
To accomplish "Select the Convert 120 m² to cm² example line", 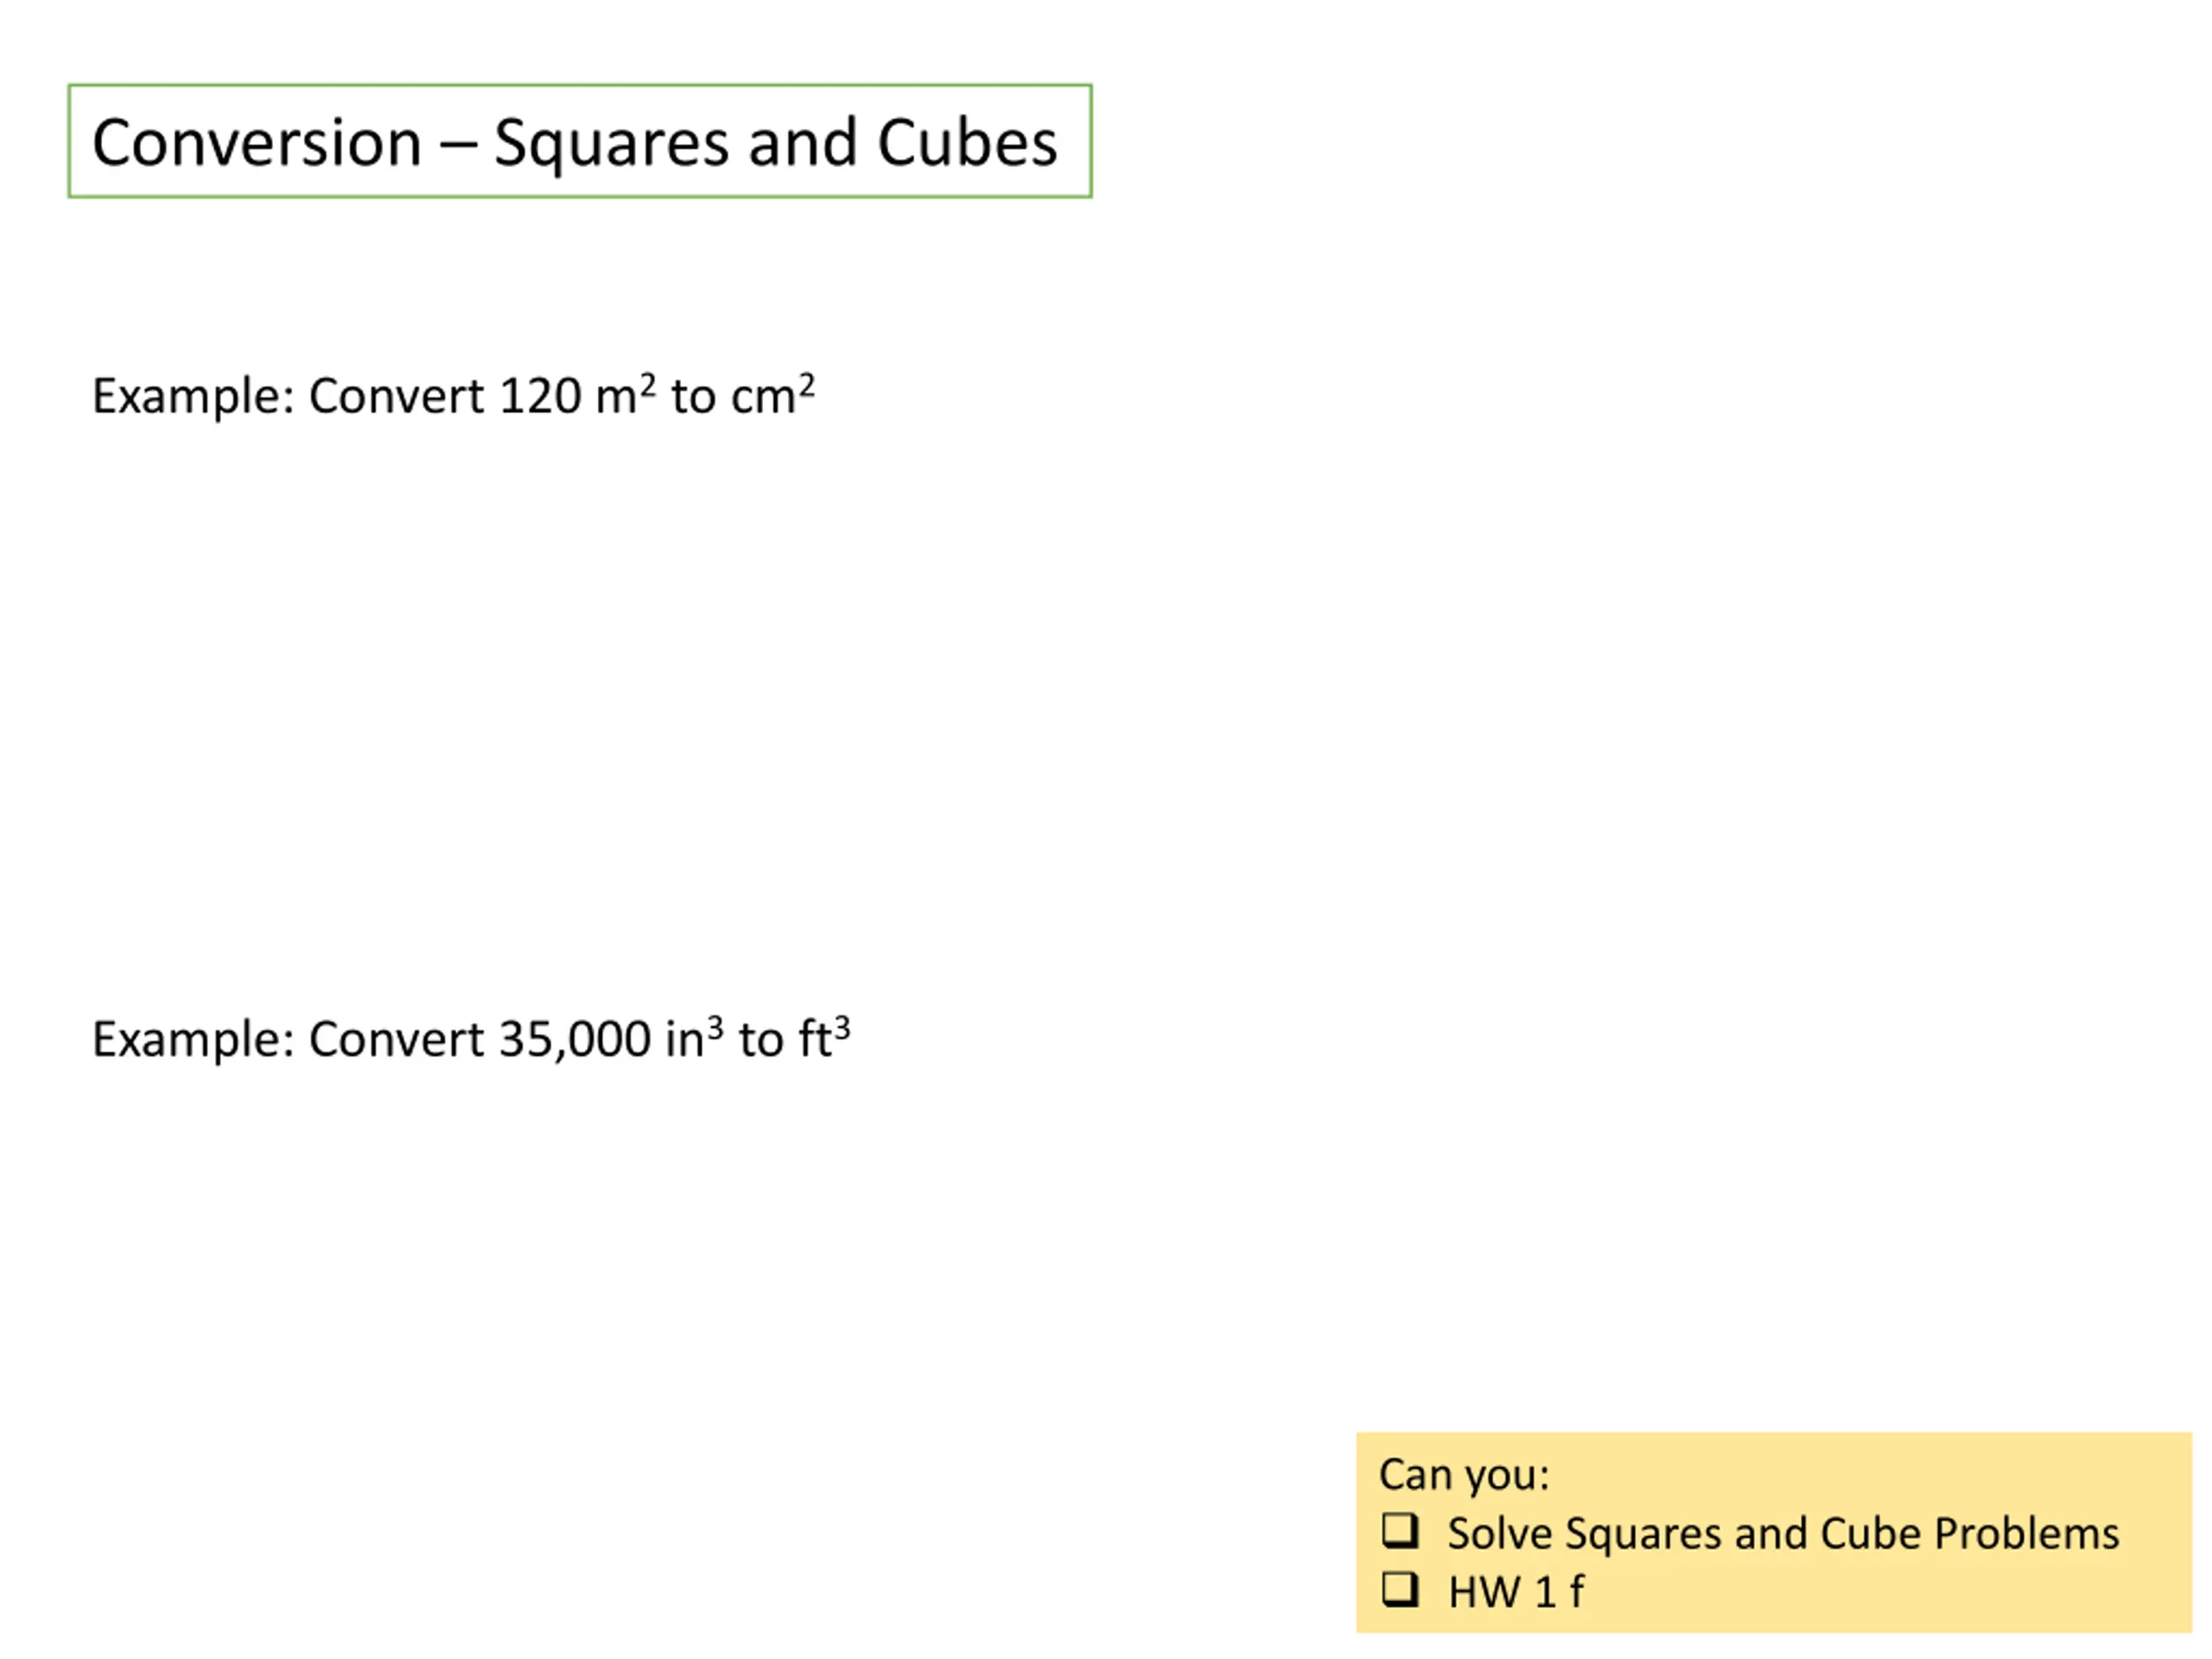I will coord(453,396).
